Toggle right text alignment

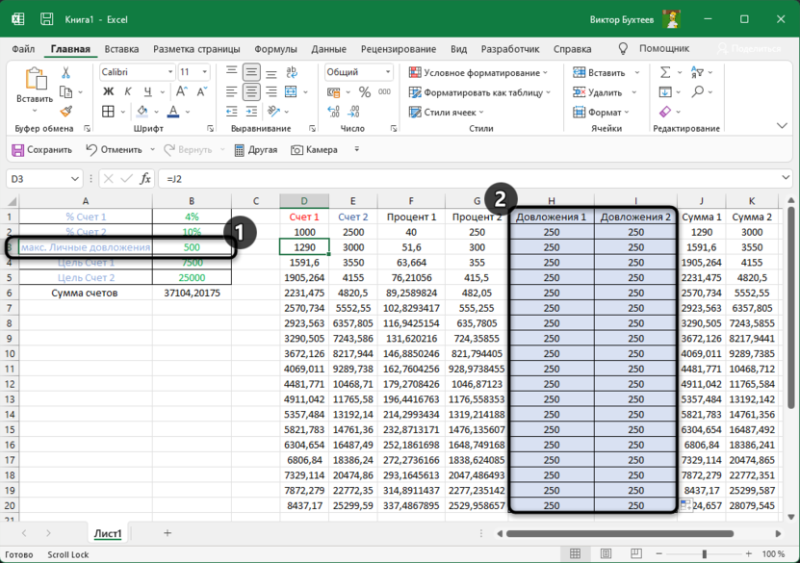(x=271, y=92)
